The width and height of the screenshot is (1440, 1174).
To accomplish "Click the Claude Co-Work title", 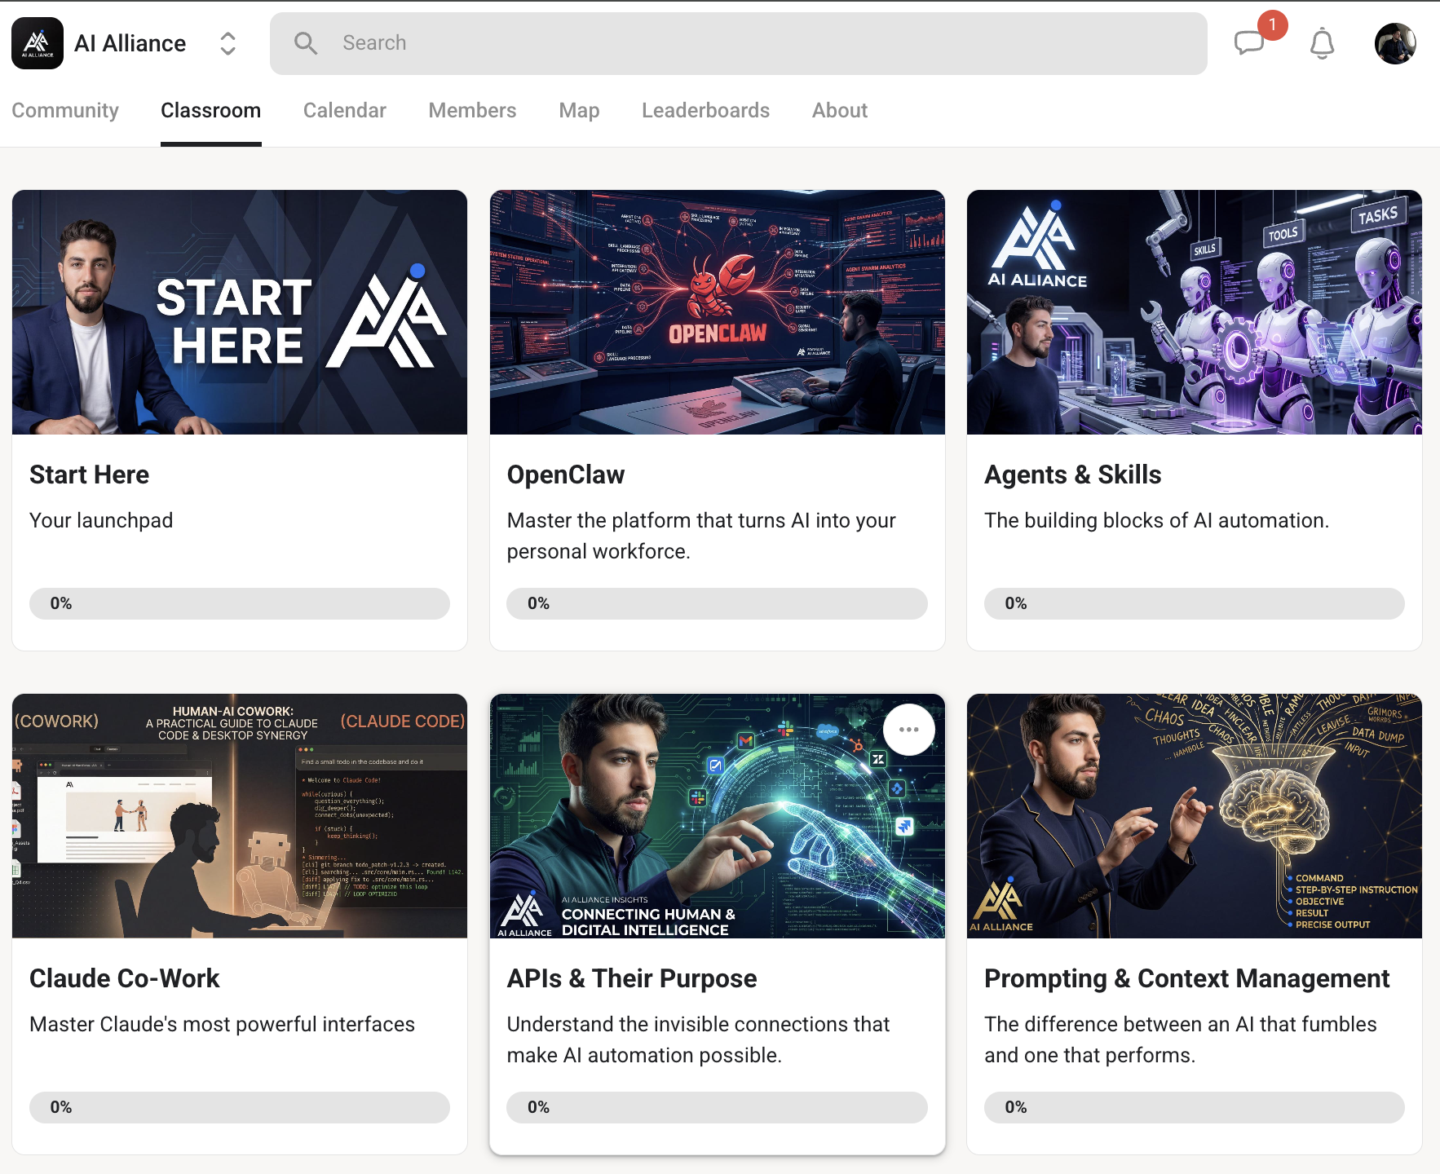I will coord(124,979).
